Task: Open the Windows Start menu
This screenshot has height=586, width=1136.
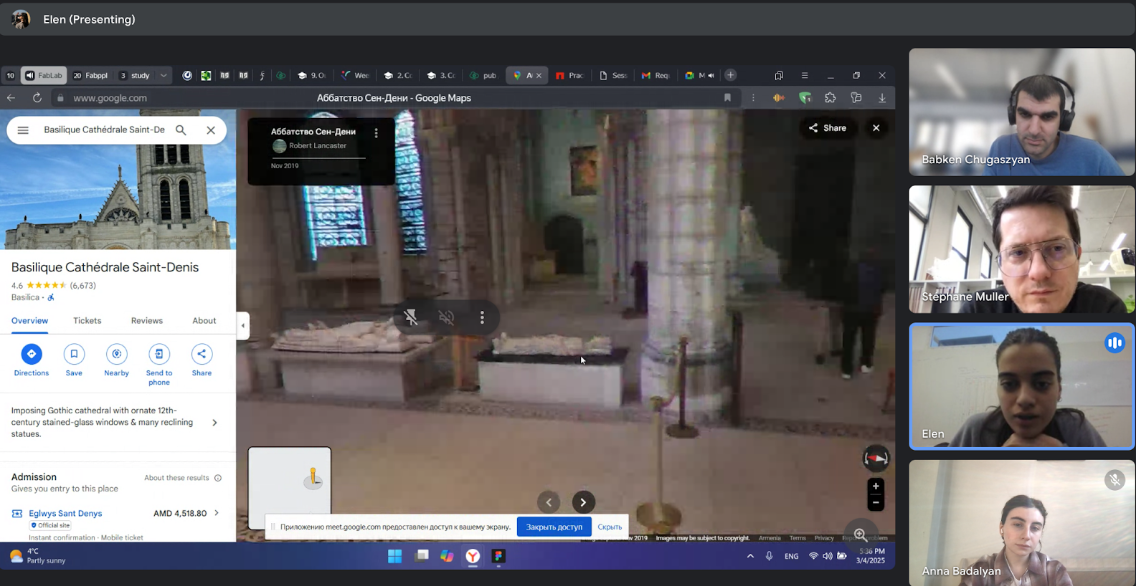Action: tap(395, 556)
